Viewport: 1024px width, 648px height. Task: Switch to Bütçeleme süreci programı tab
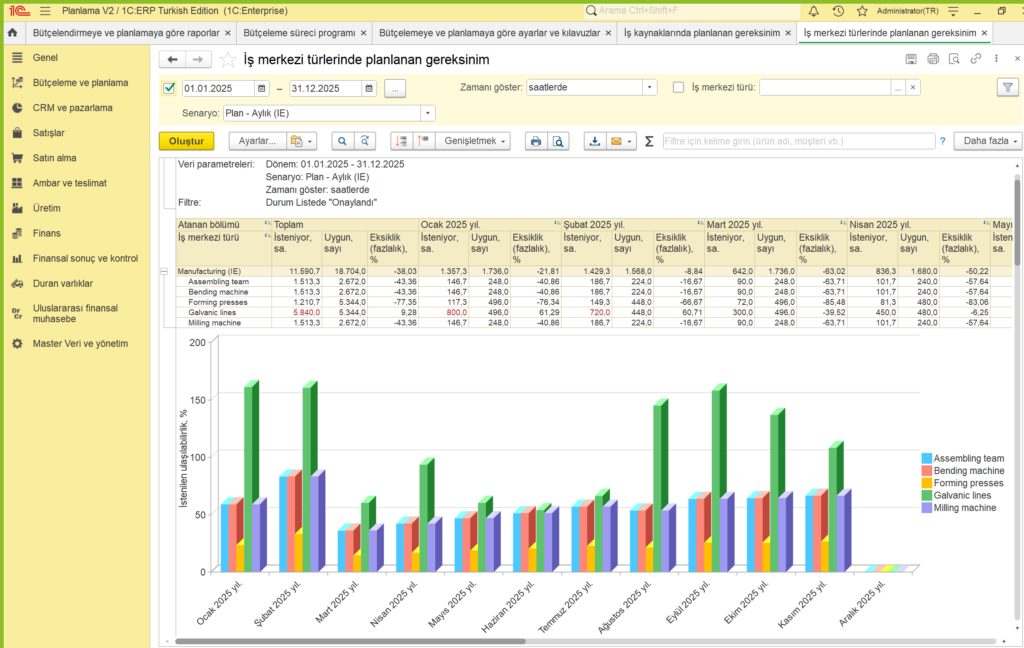tap(300, 33)
